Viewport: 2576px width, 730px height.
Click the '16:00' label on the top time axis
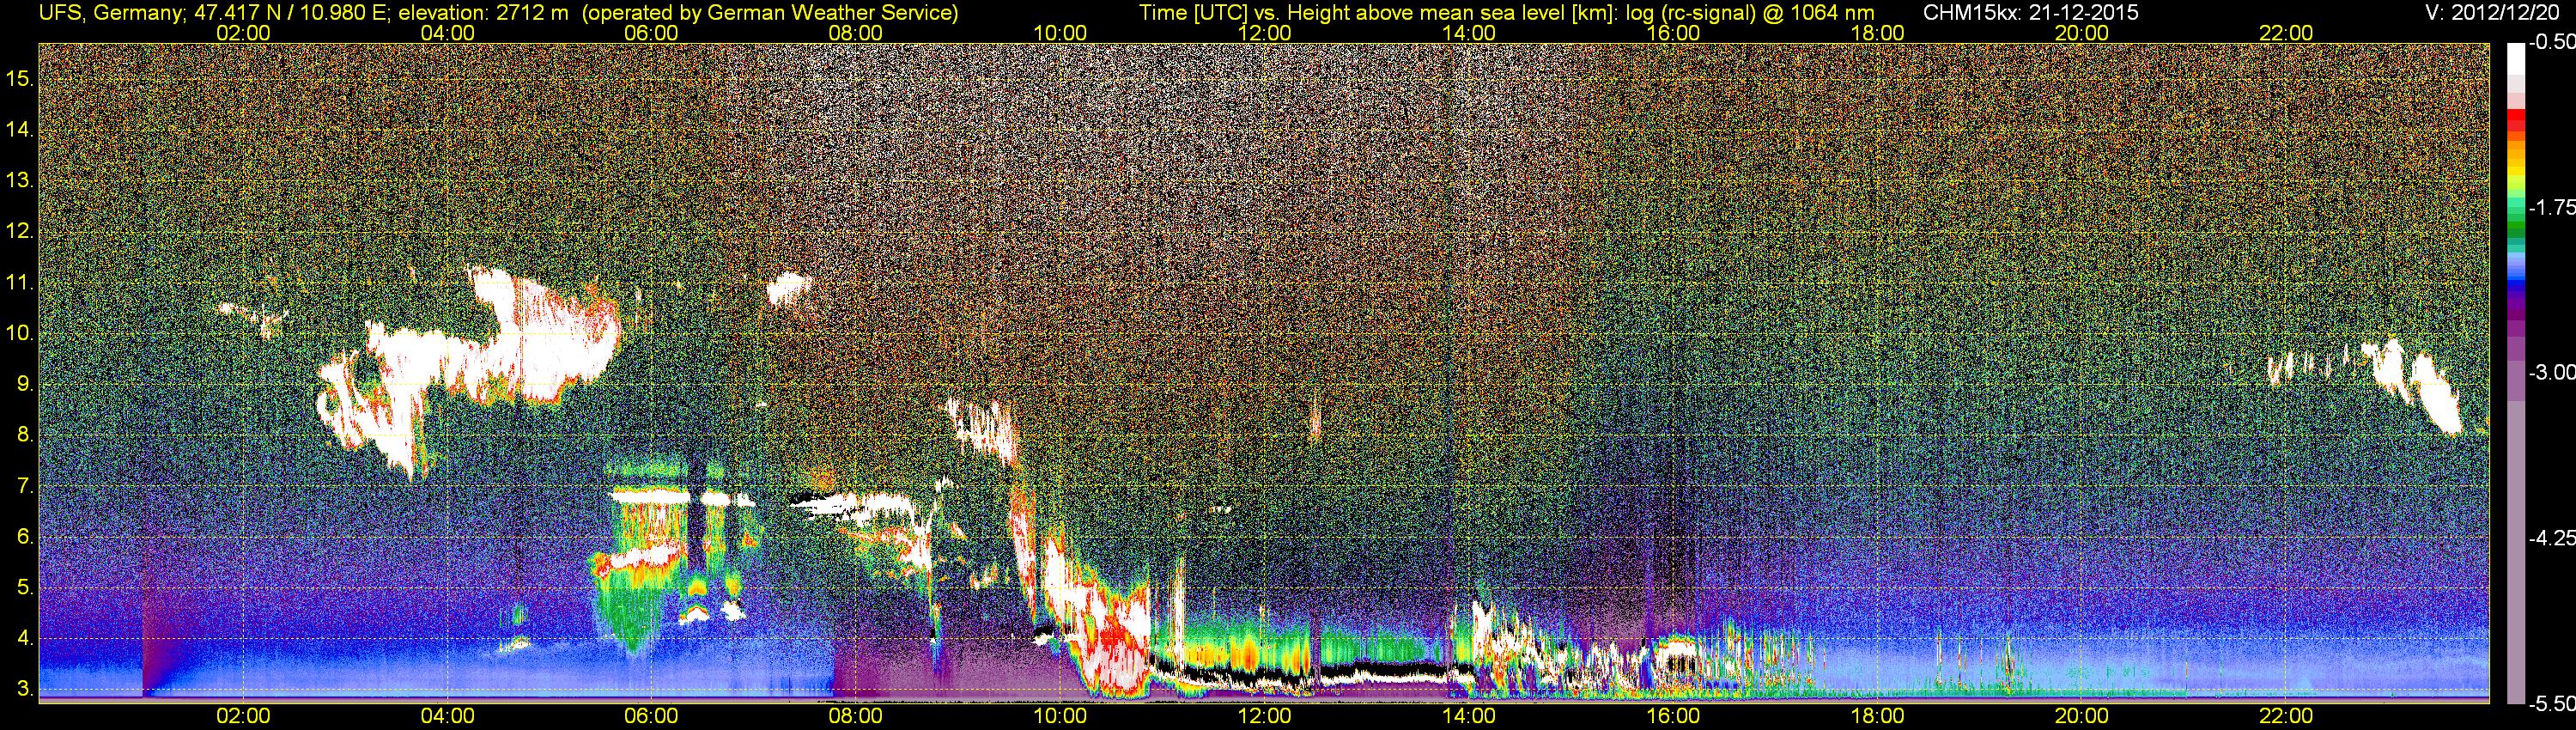click(1673, 33)
